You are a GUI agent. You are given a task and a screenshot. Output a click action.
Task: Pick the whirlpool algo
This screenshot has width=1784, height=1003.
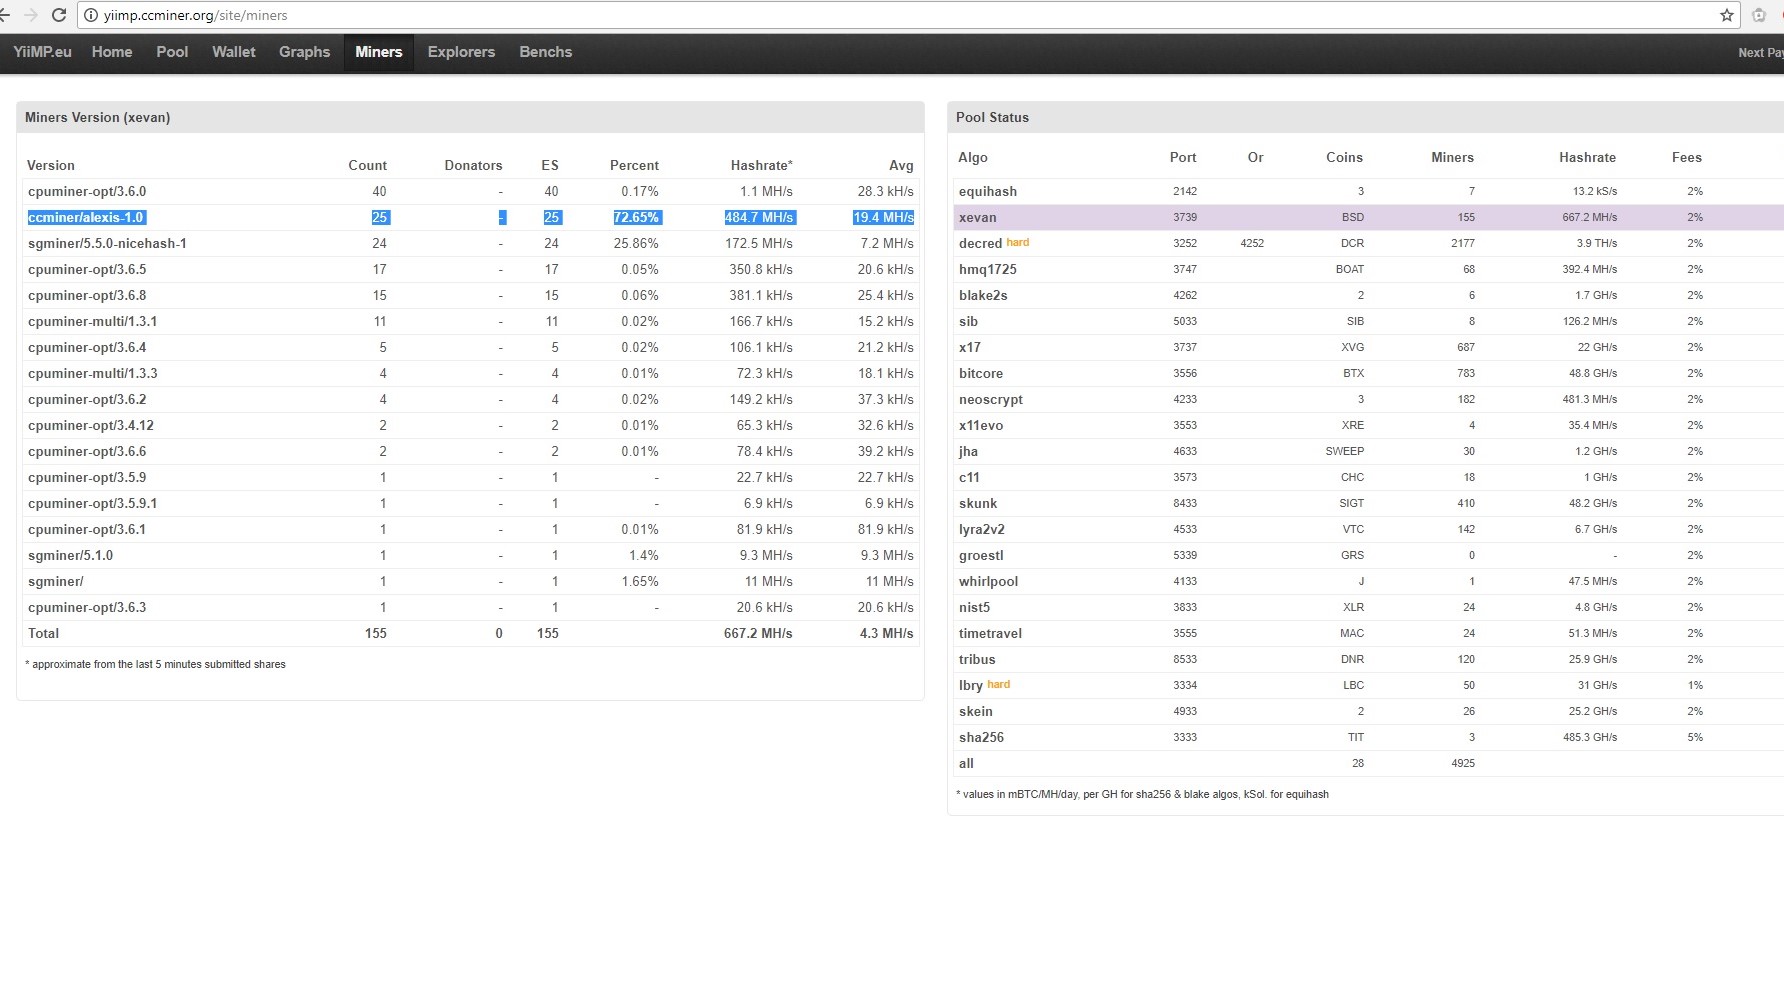point(989,581)
